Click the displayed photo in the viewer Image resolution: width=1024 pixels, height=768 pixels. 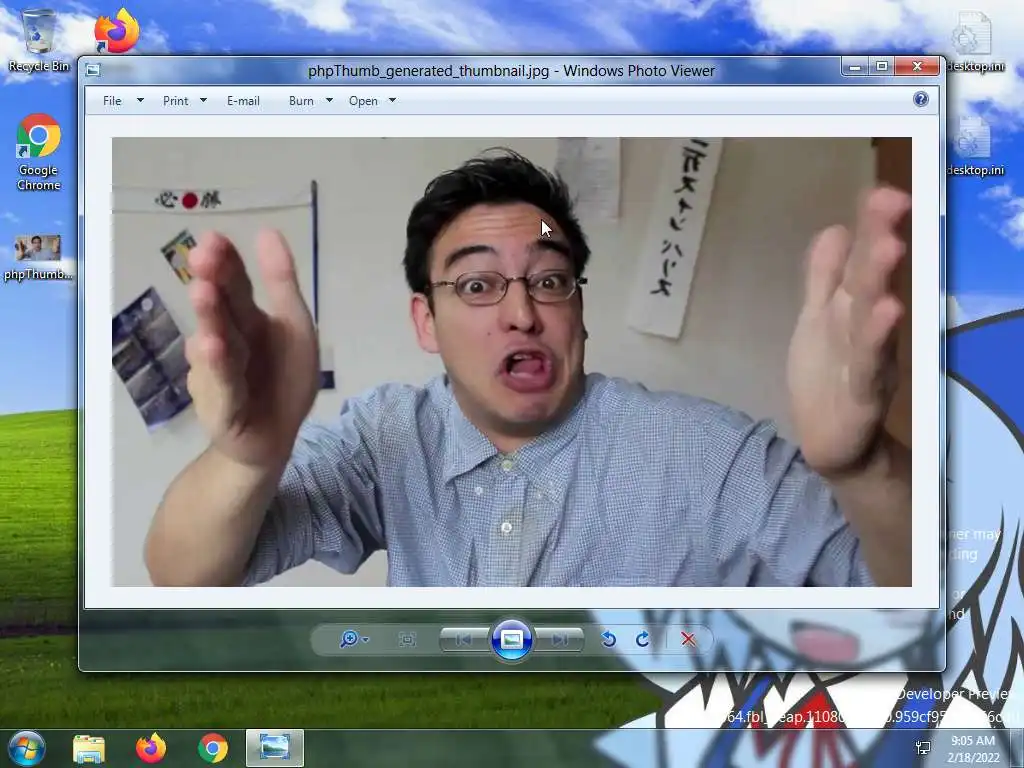coord(511,362)
